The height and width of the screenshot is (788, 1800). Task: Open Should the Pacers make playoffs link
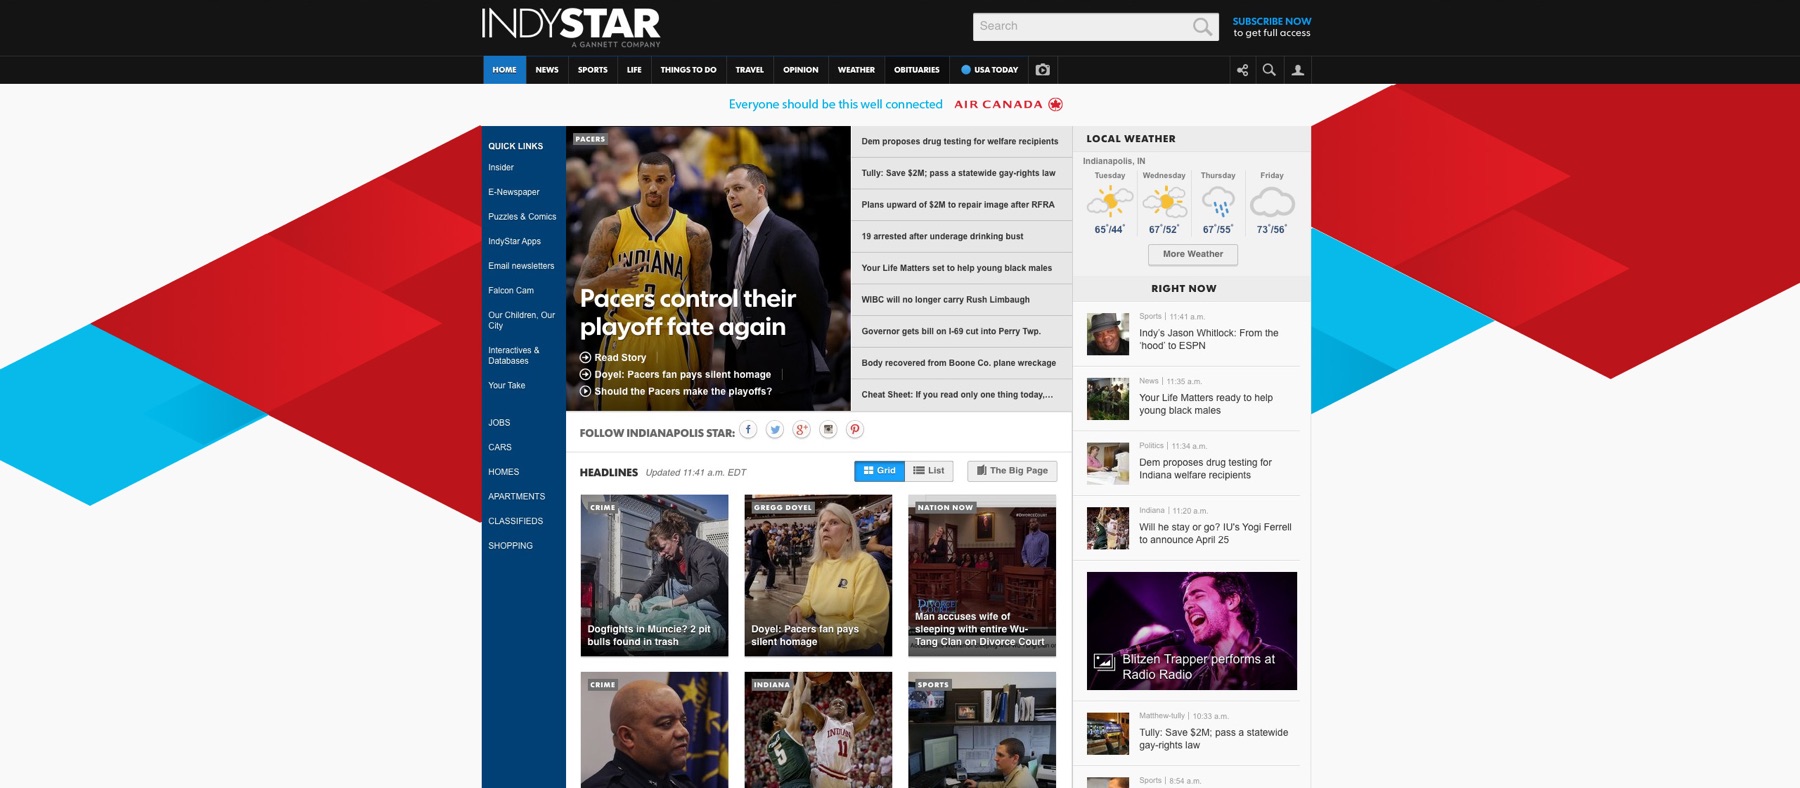(x=683, y=391)
